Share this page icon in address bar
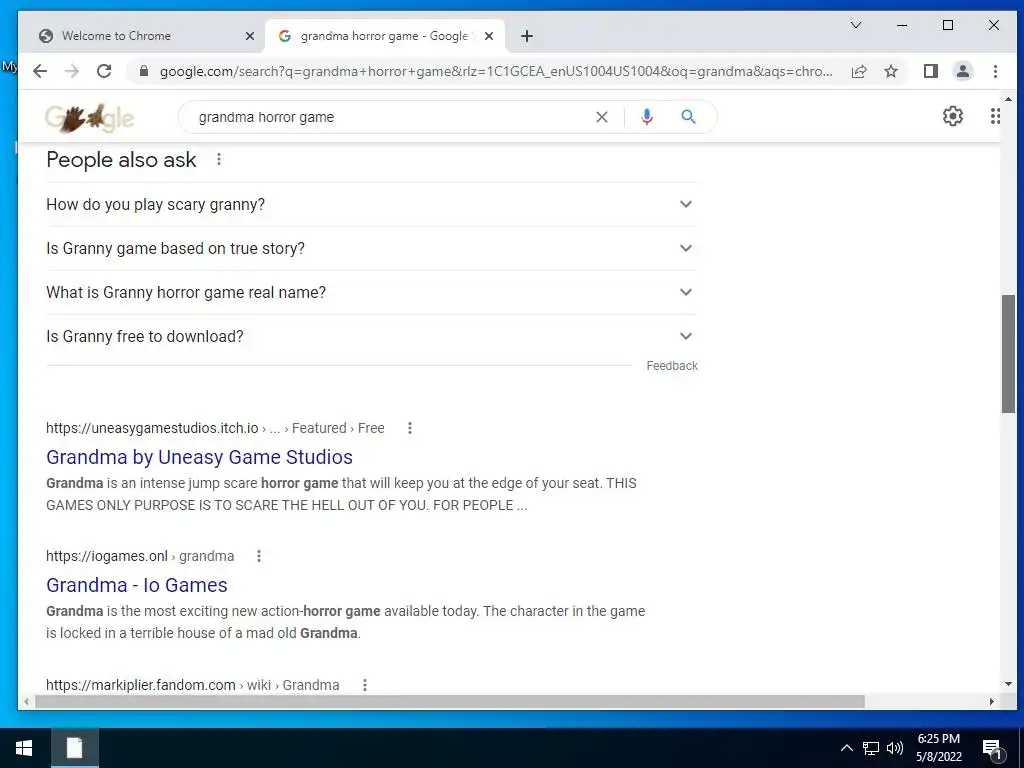Image resolution: width=1024 pixels, height=768 pixels. (x=859, y=71)
